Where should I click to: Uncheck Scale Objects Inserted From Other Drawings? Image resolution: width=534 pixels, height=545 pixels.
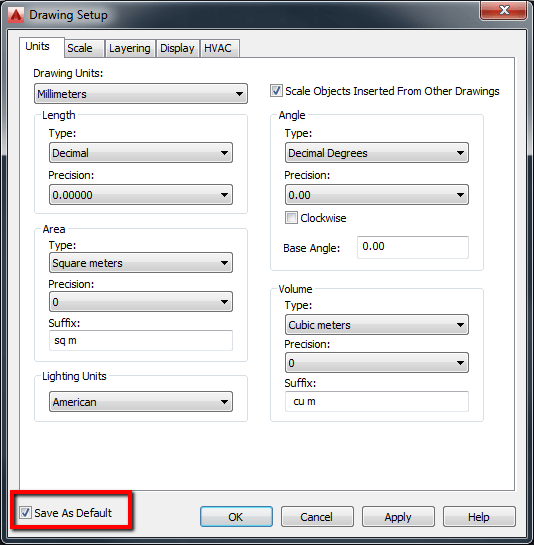276,91
